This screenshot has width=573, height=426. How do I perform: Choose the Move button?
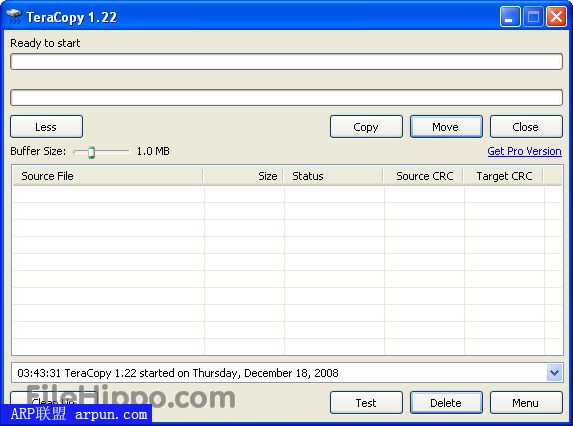tap(446, 127)
